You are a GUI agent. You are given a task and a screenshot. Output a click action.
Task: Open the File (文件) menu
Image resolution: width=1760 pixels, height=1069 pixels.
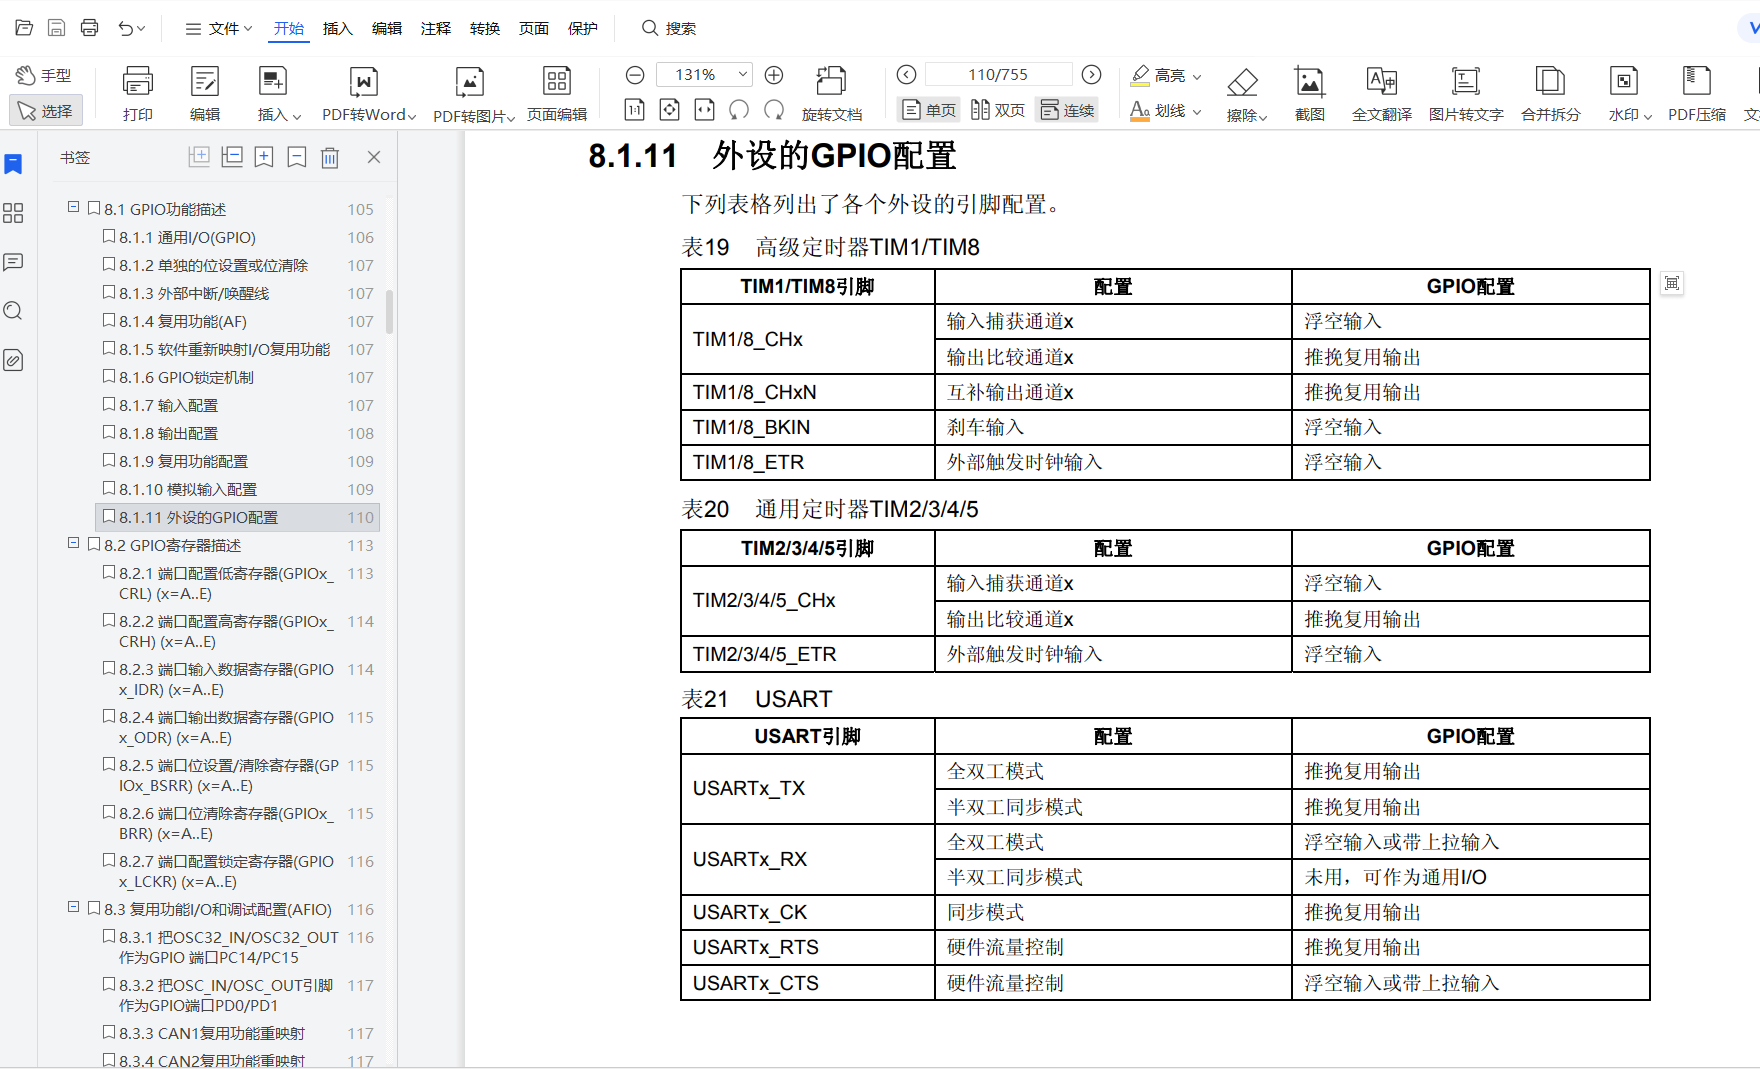point(218,28)
